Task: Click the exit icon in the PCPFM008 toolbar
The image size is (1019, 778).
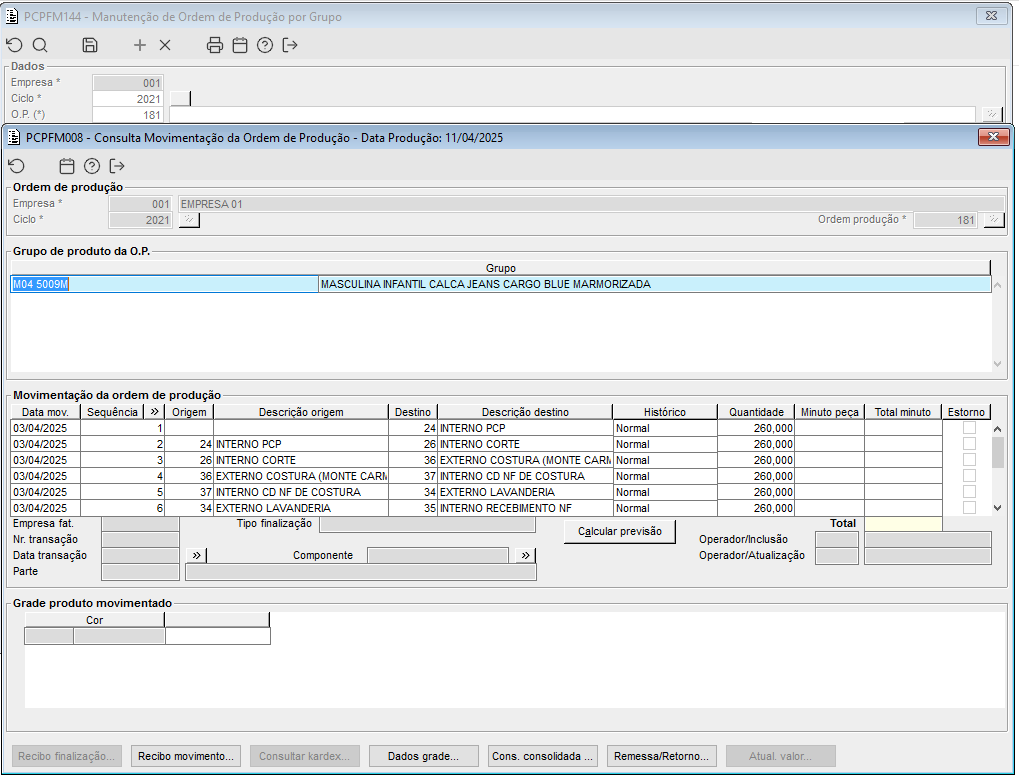Action: click(x=117, y=166)
